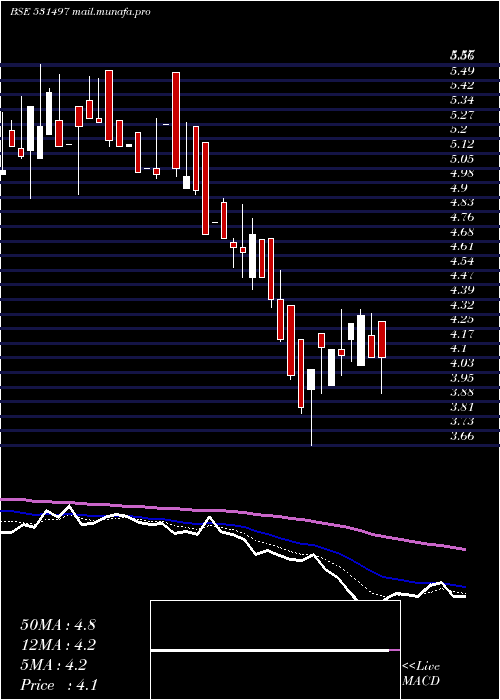Click the thick white 5MA line

(x=232, y=535)
